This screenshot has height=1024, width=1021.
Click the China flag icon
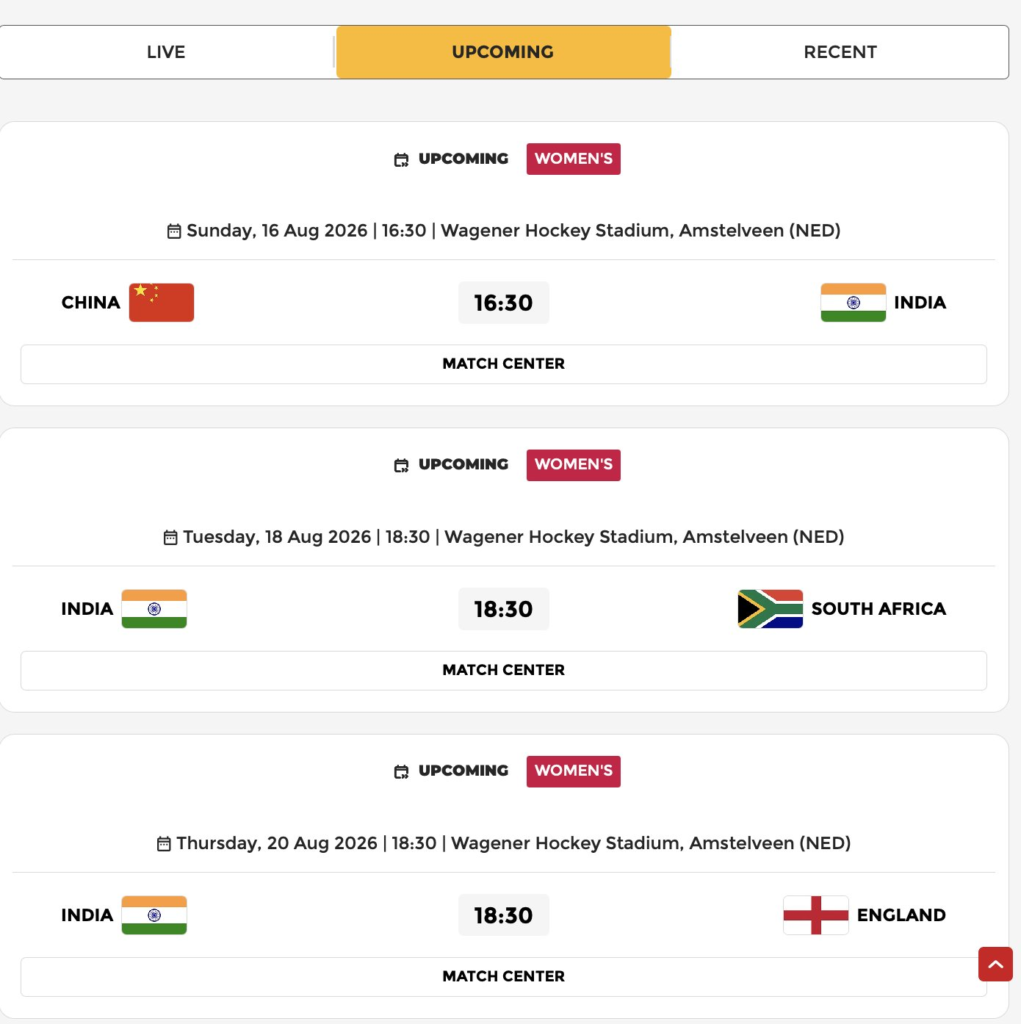tap(161, 302)
